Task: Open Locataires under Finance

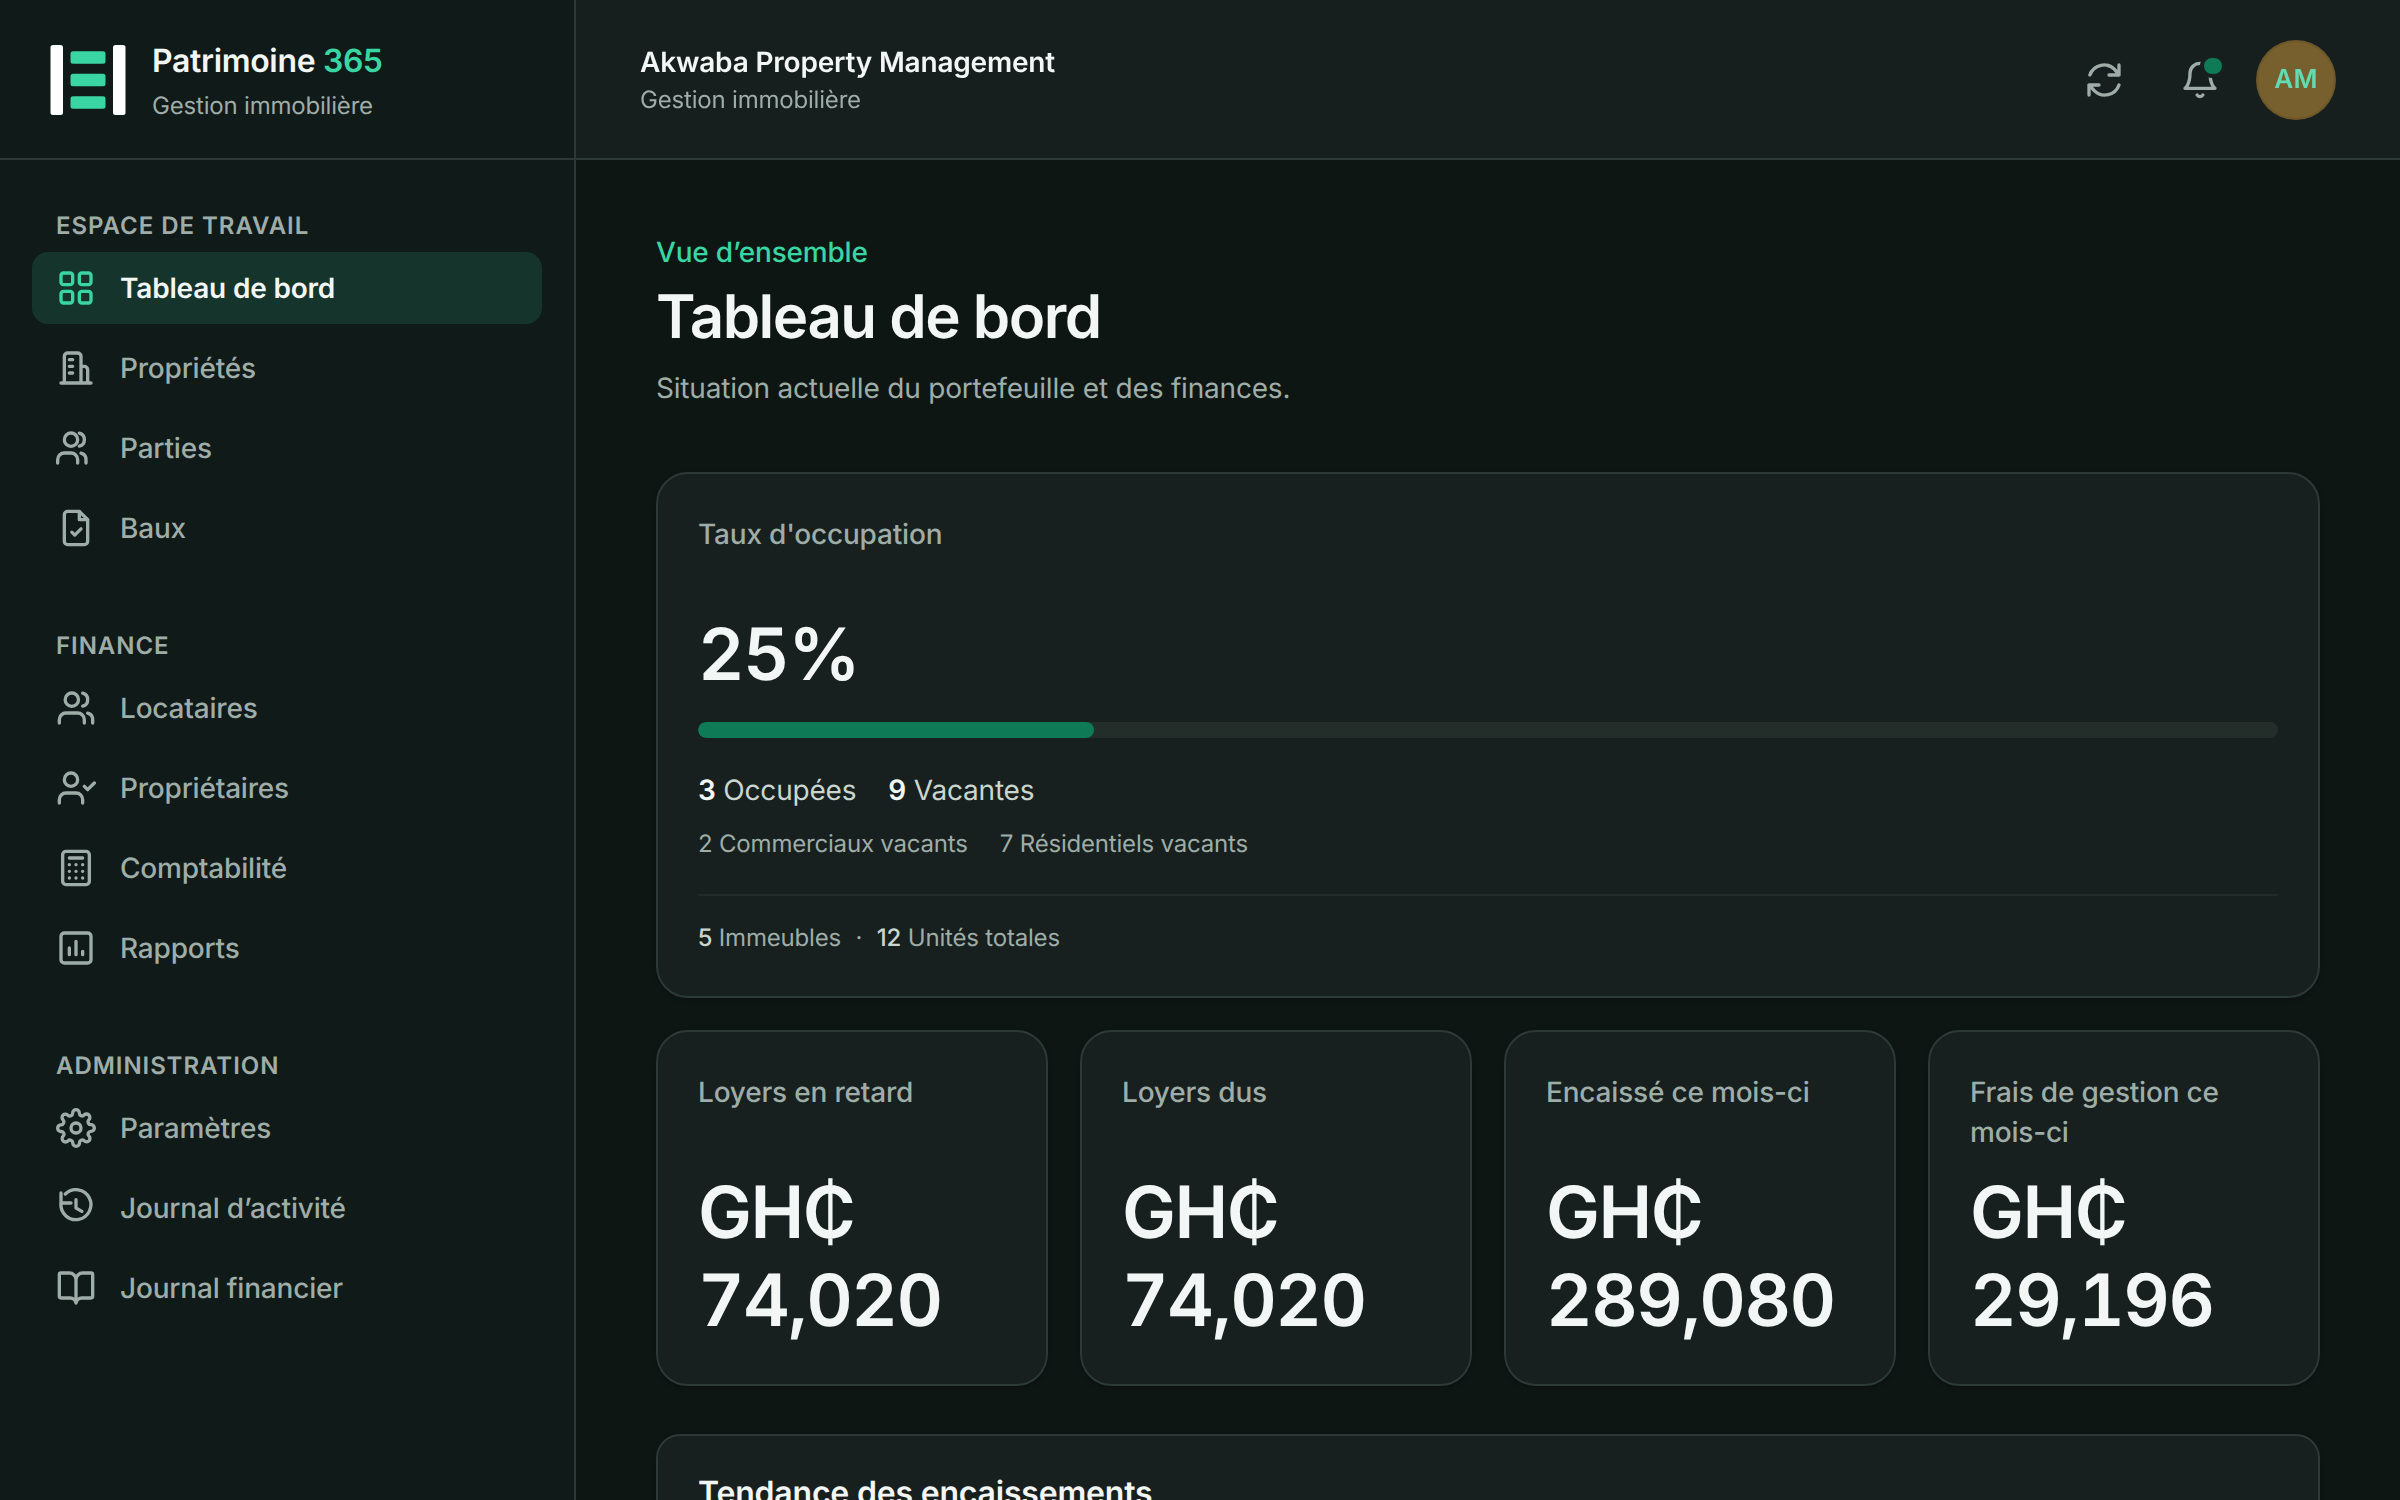Action: [287, 708]
